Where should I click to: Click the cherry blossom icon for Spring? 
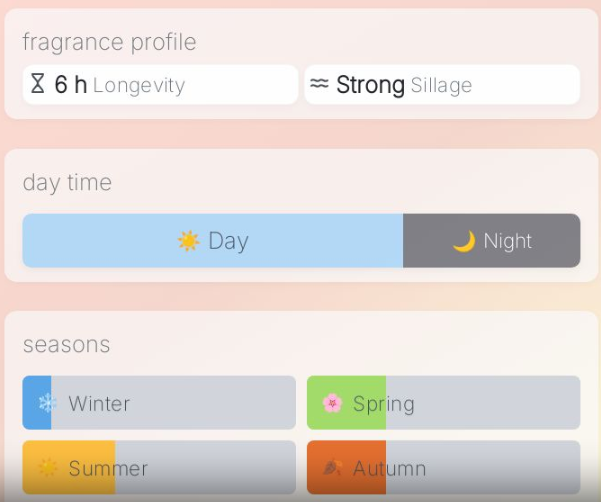click(332, 404)
